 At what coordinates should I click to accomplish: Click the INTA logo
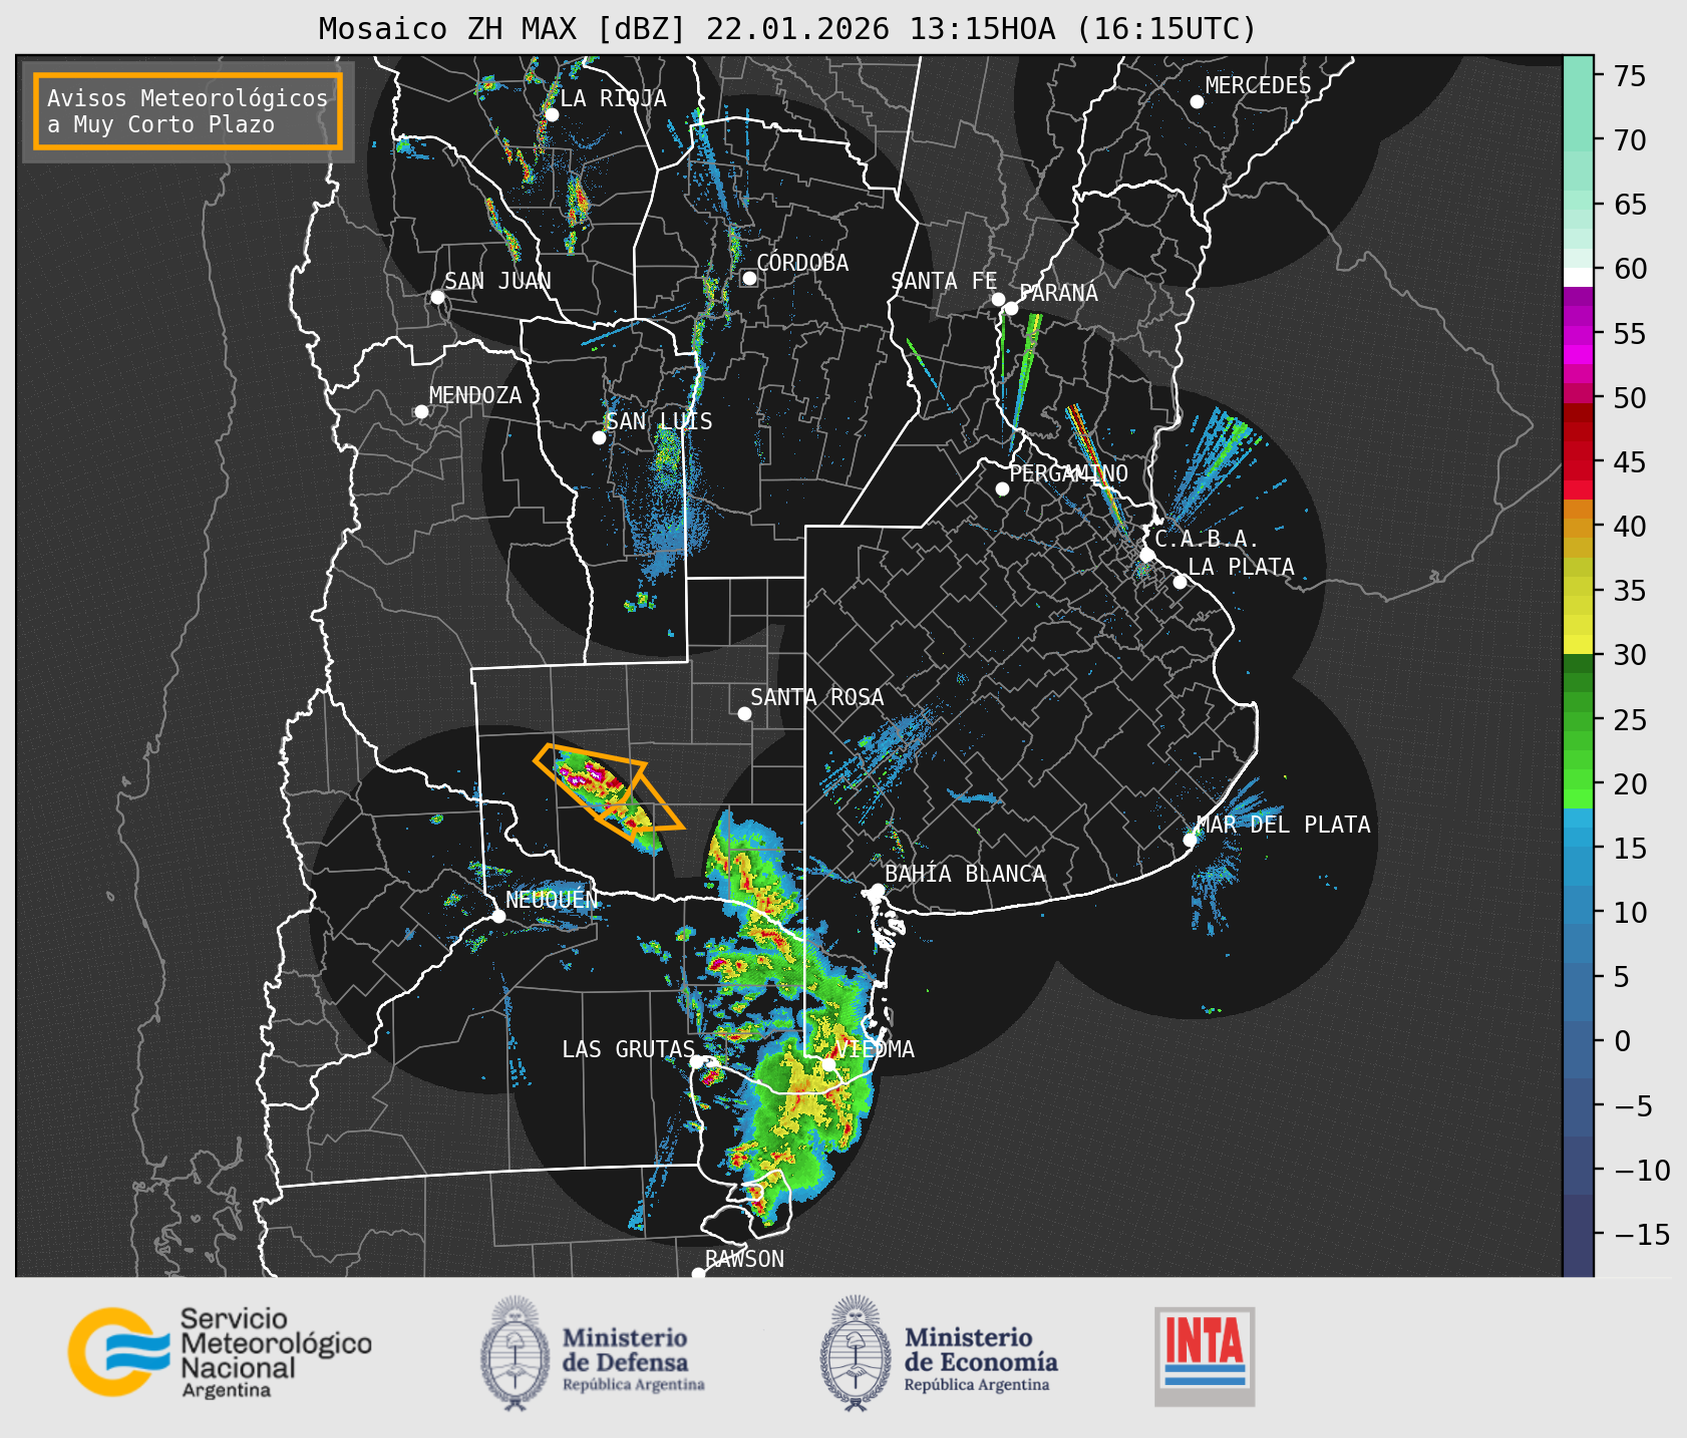(1204, 1356)
